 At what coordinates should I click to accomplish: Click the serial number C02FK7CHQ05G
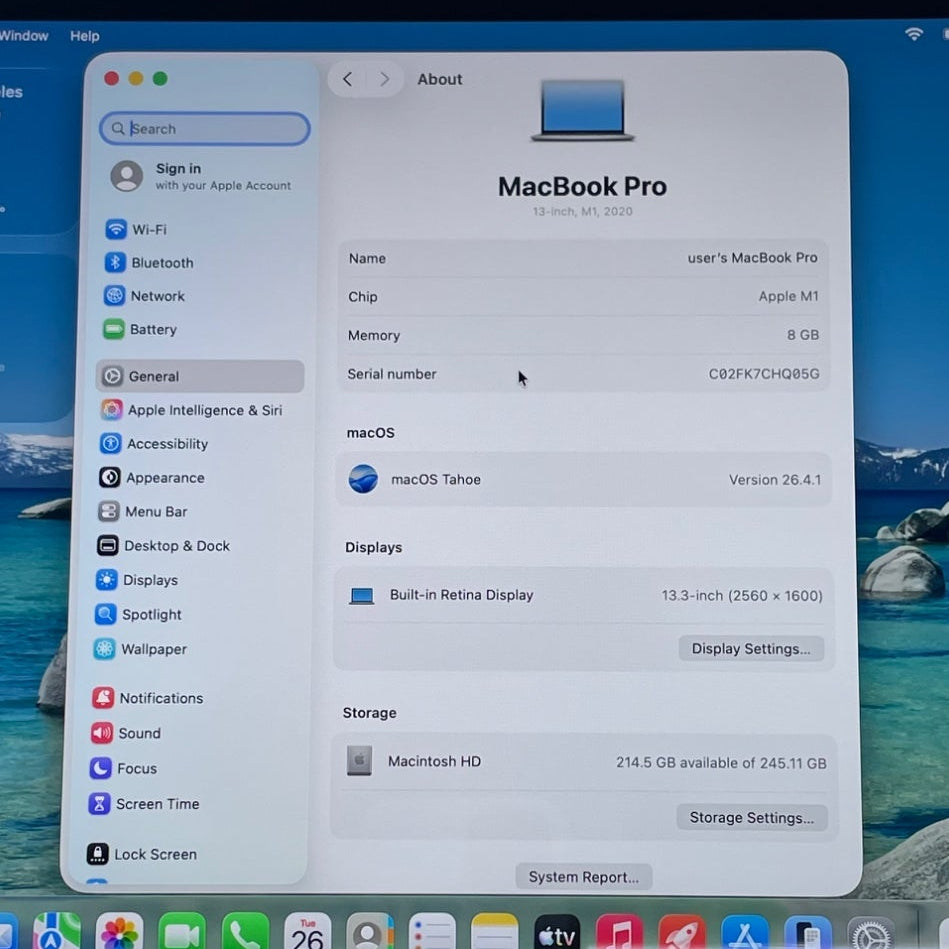764,374
